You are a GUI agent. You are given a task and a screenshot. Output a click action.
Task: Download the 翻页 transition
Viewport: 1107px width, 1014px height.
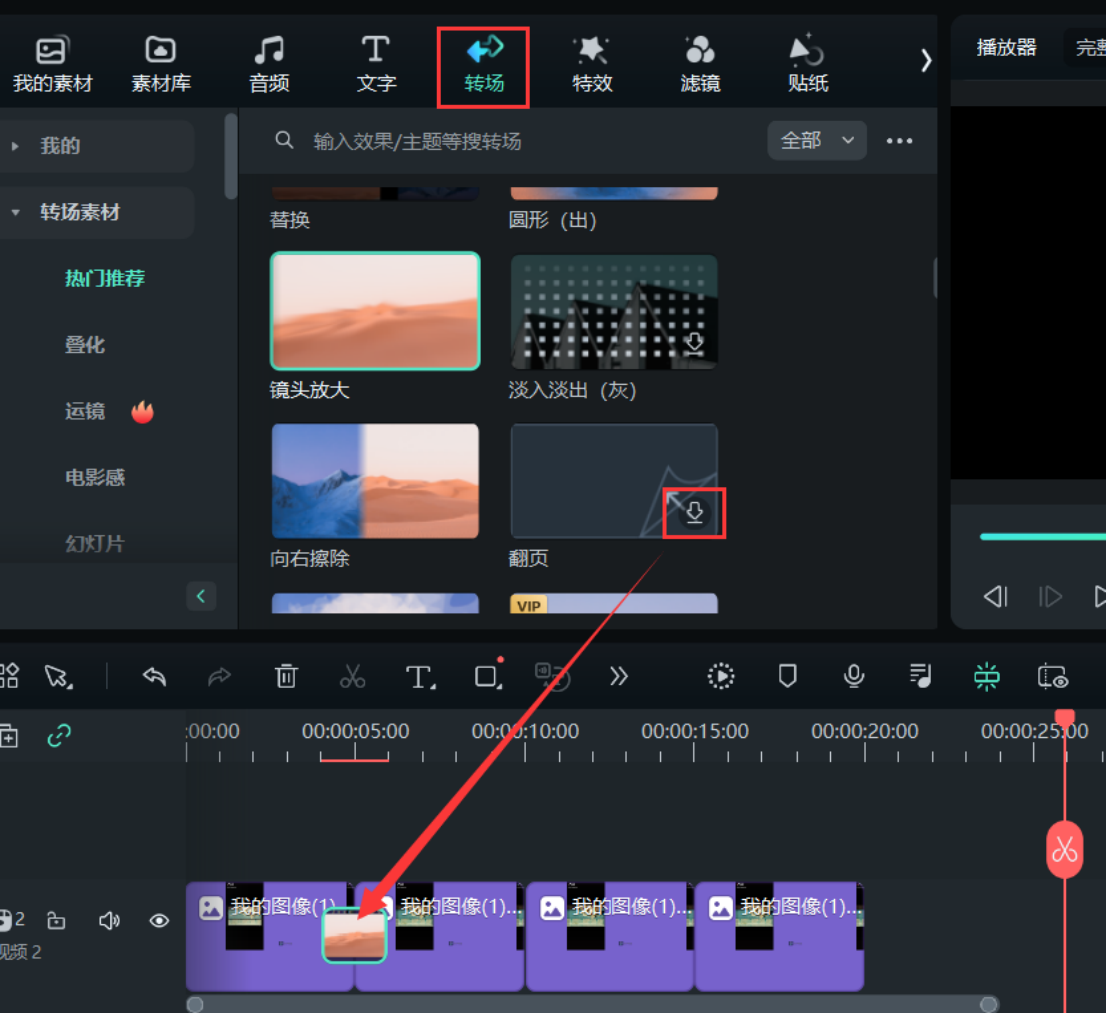click(x=694, y=513)
